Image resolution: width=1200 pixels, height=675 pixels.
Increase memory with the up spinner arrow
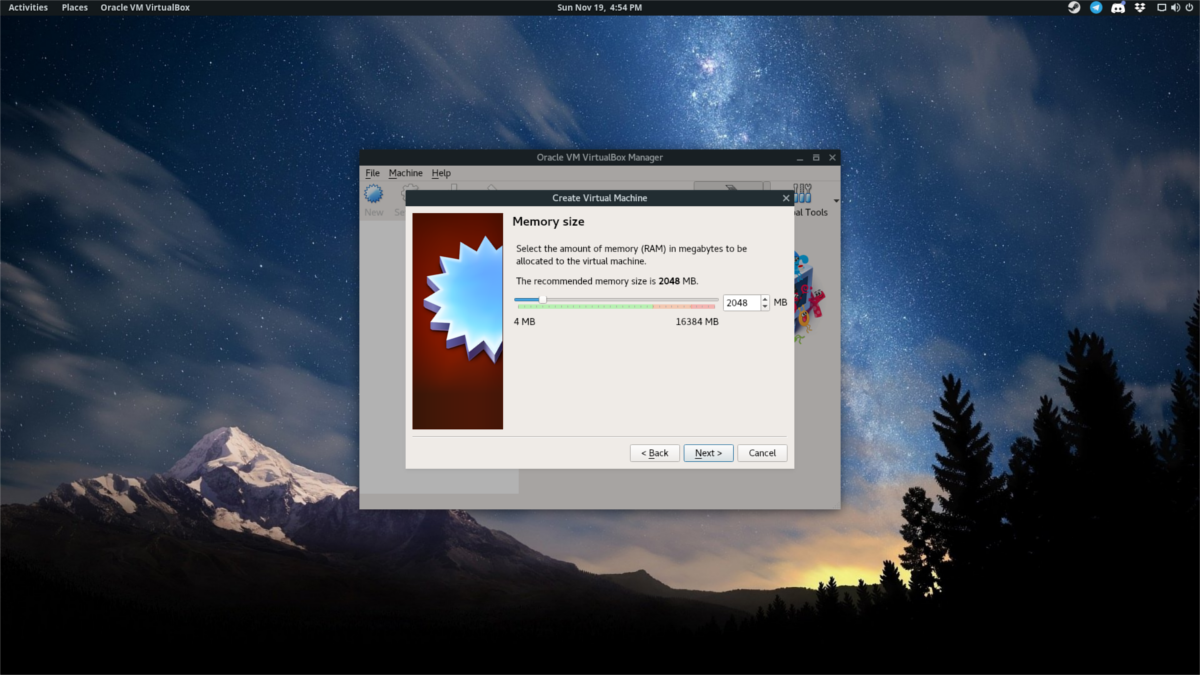[765, 299]
